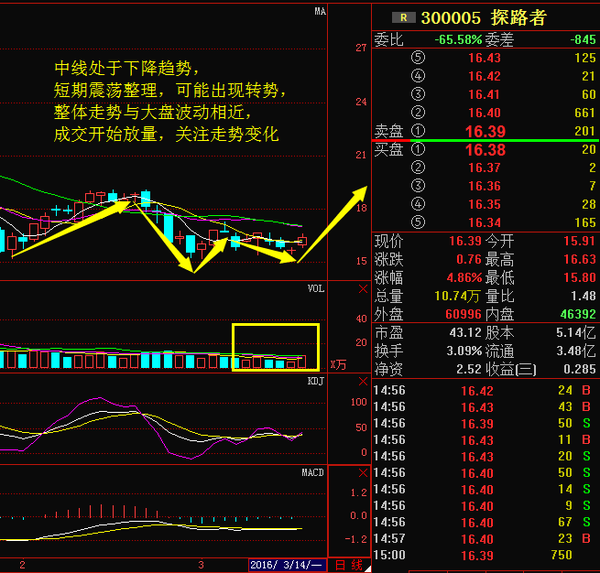Select sell level ④ price 16.42
600x573 pixels.
coord(484,76)
